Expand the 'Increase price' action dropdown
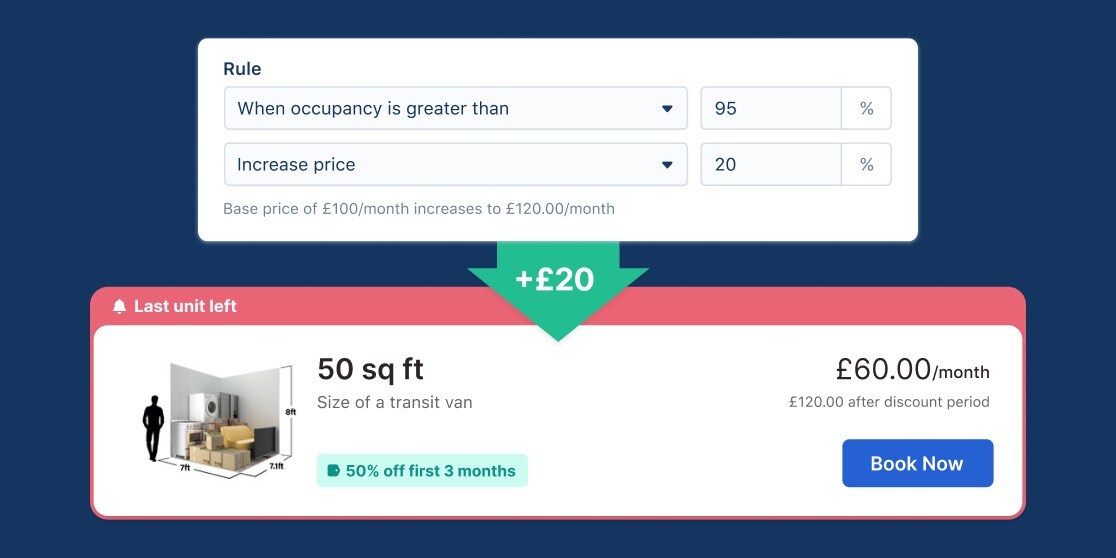The width and height of the screenshot is (1116, 558). (455, 165)
